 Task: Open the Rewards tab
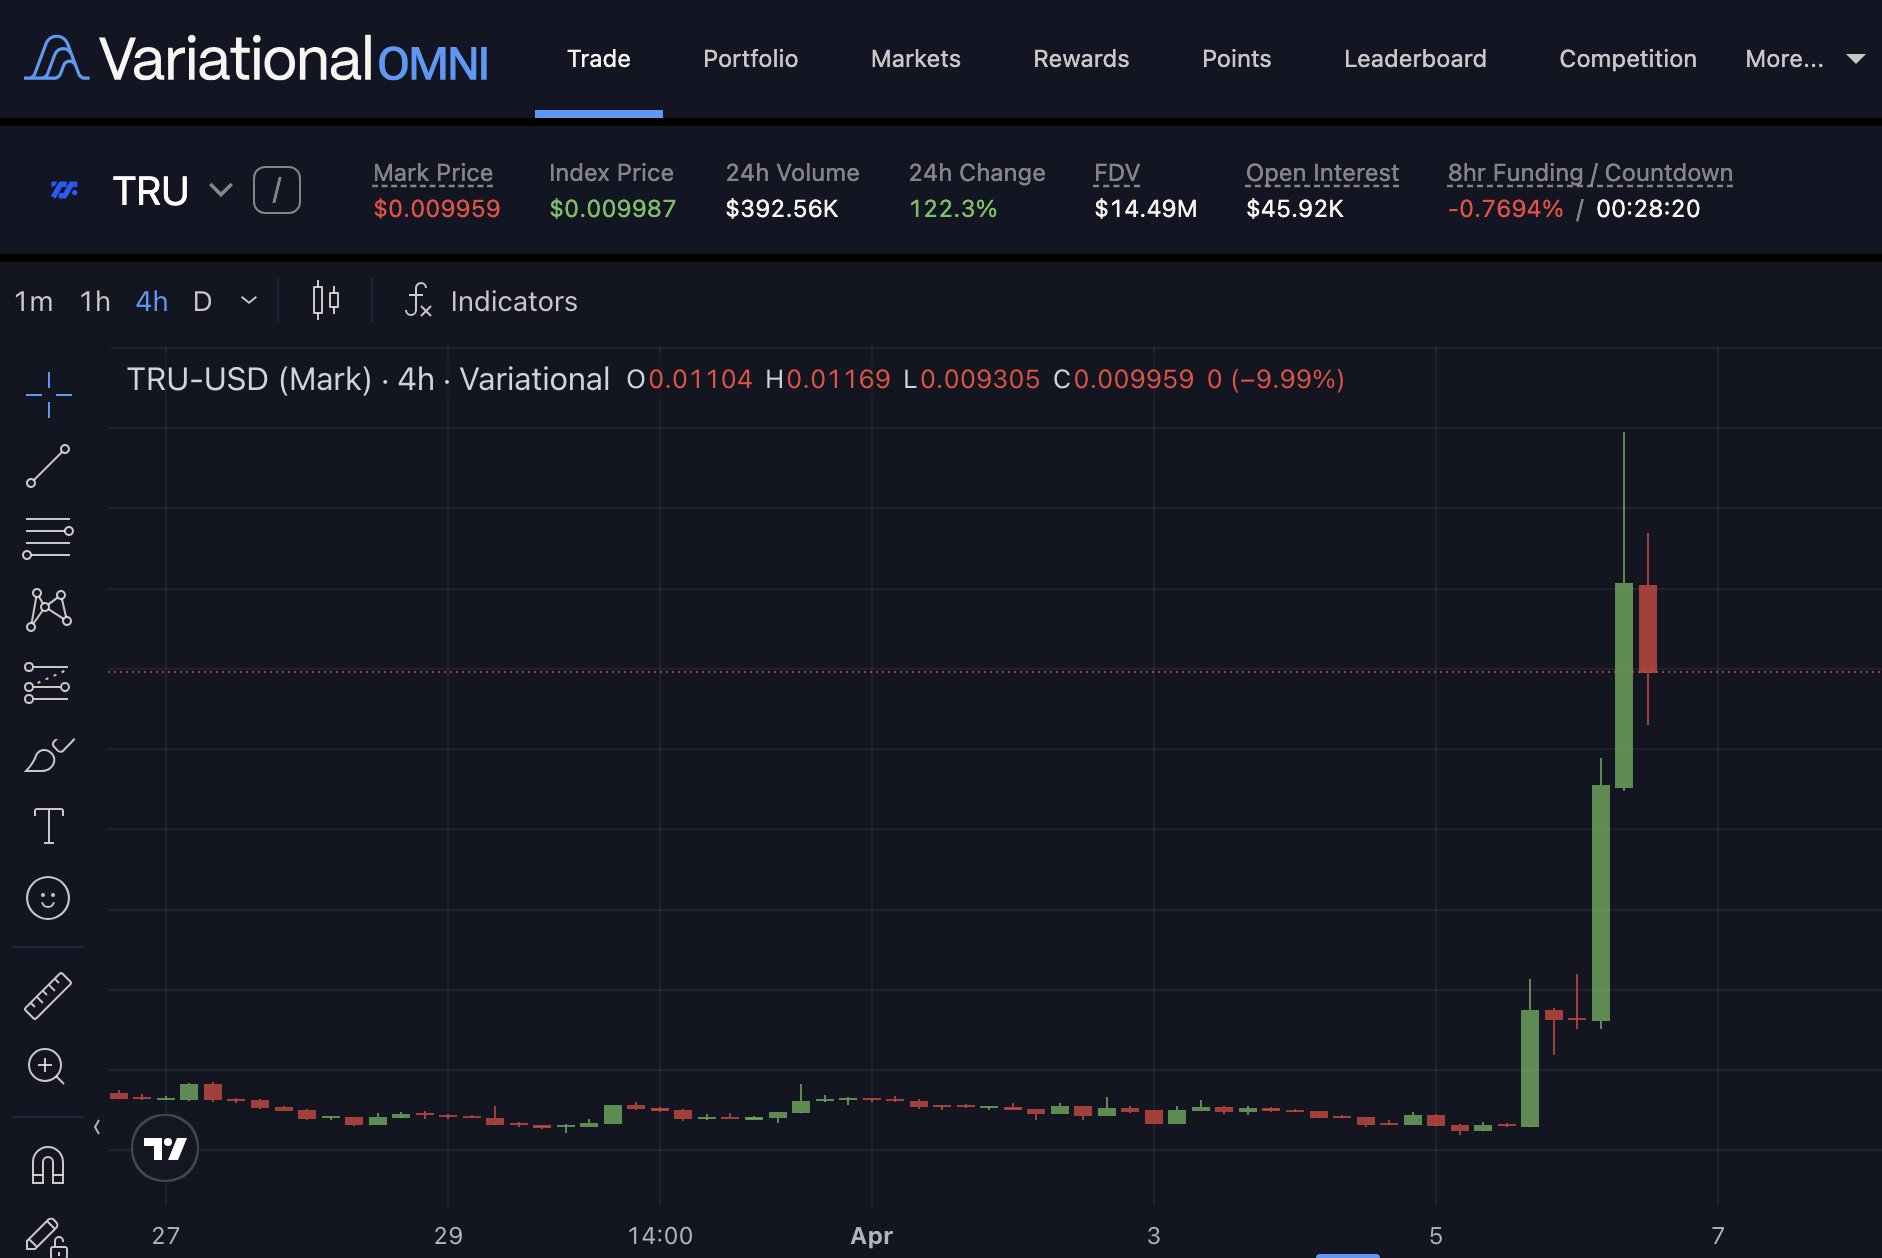[x=1081, y=59]
